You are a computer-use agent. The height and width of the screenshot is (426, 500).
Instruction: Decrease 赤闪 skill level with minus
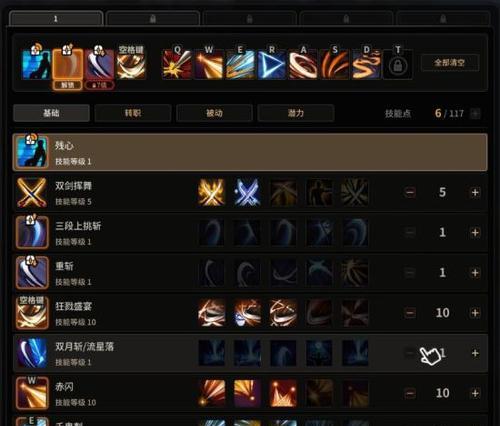click(410, 393)
